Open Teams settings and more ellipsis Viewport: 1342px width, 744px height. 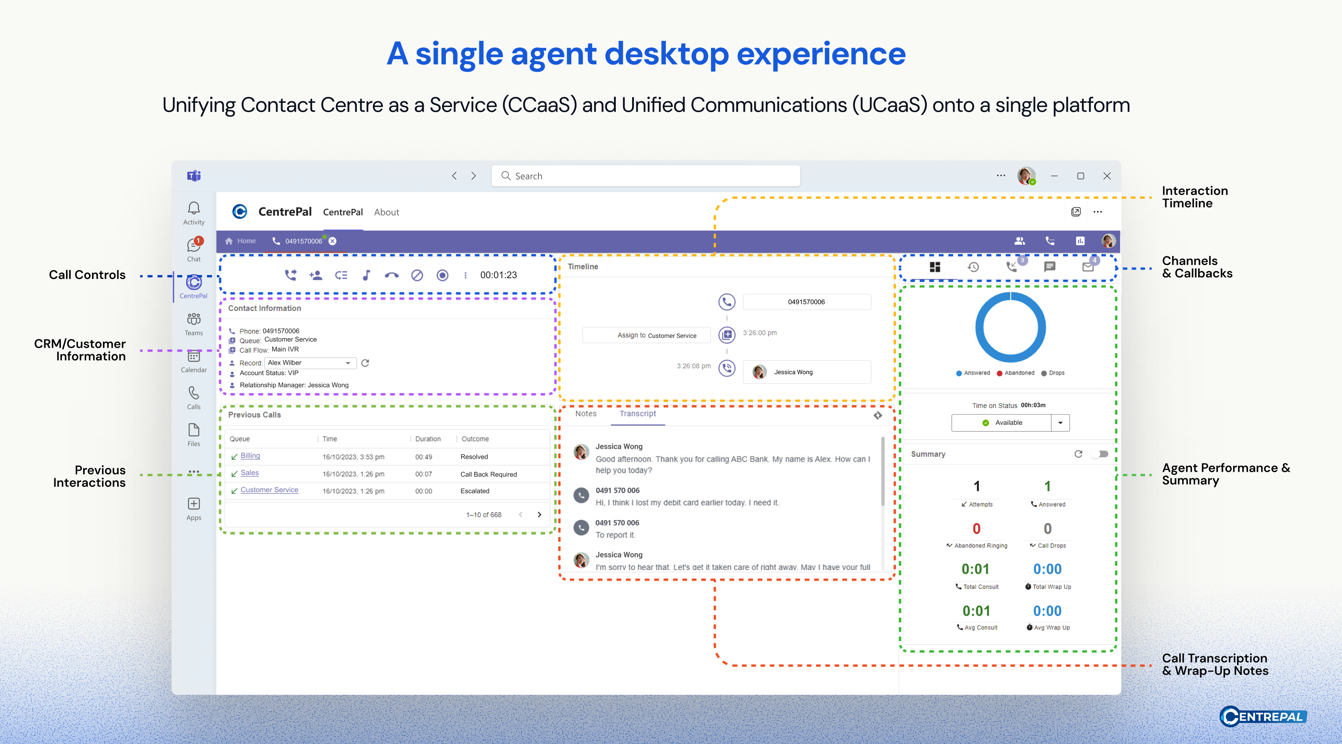(1001, 176)
